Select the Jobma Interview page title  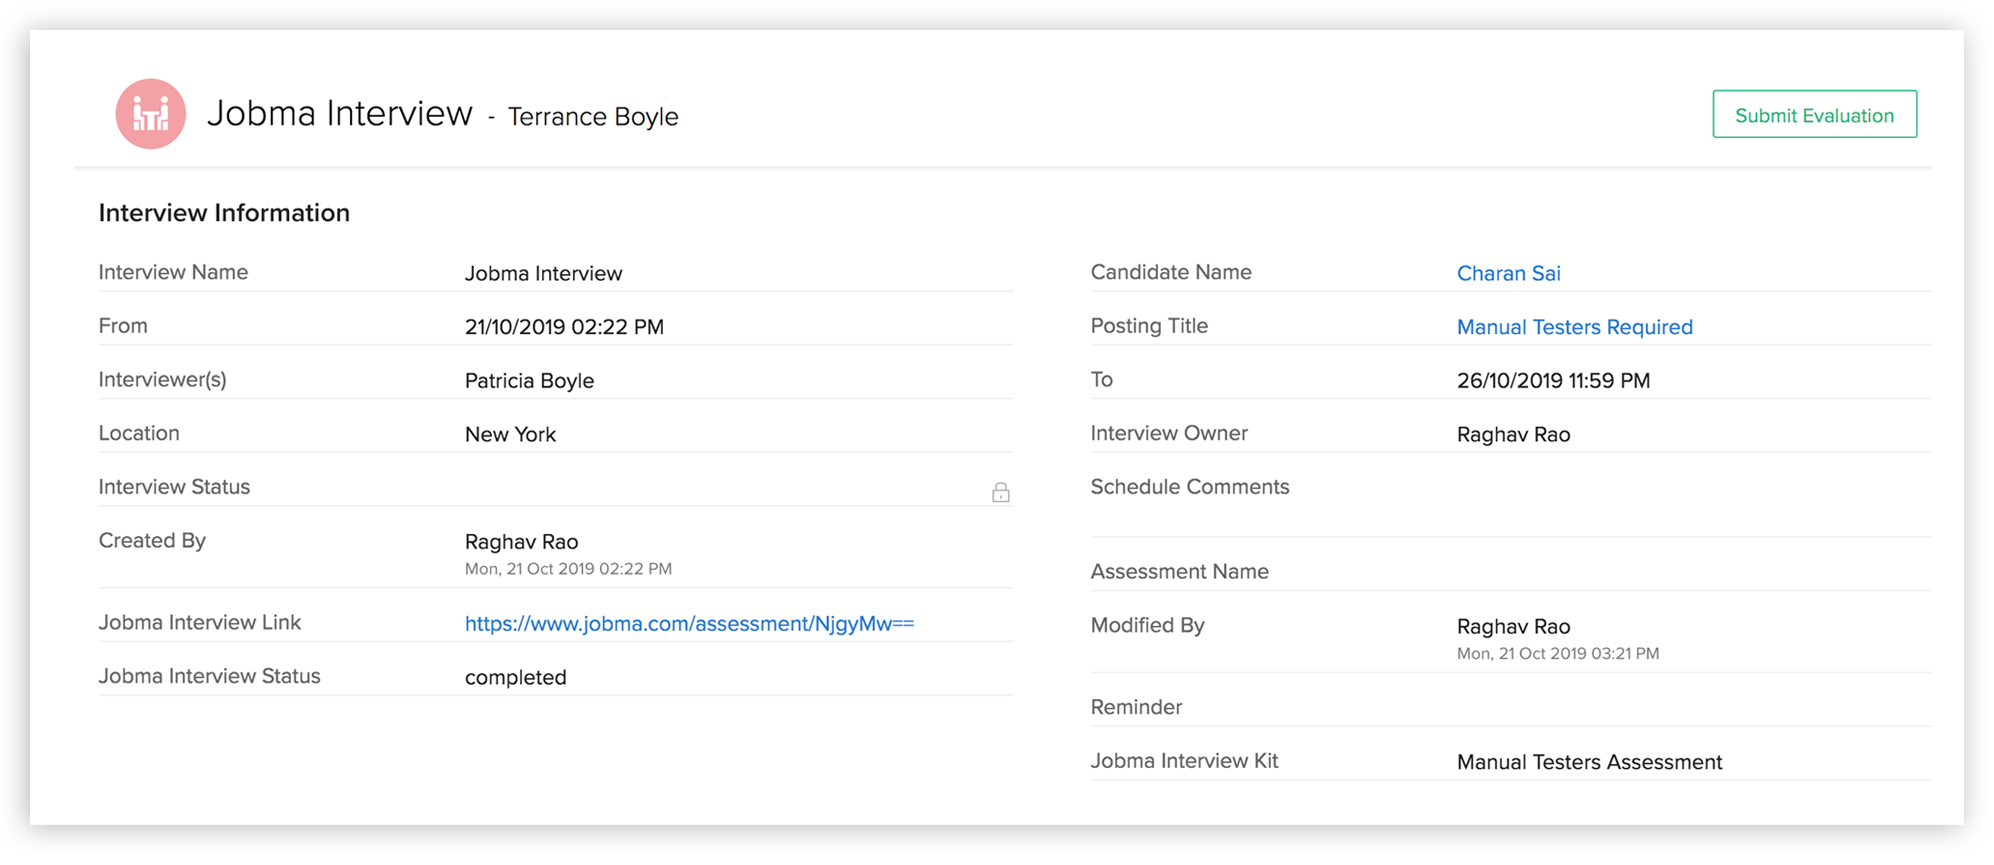tap(340, 114)
